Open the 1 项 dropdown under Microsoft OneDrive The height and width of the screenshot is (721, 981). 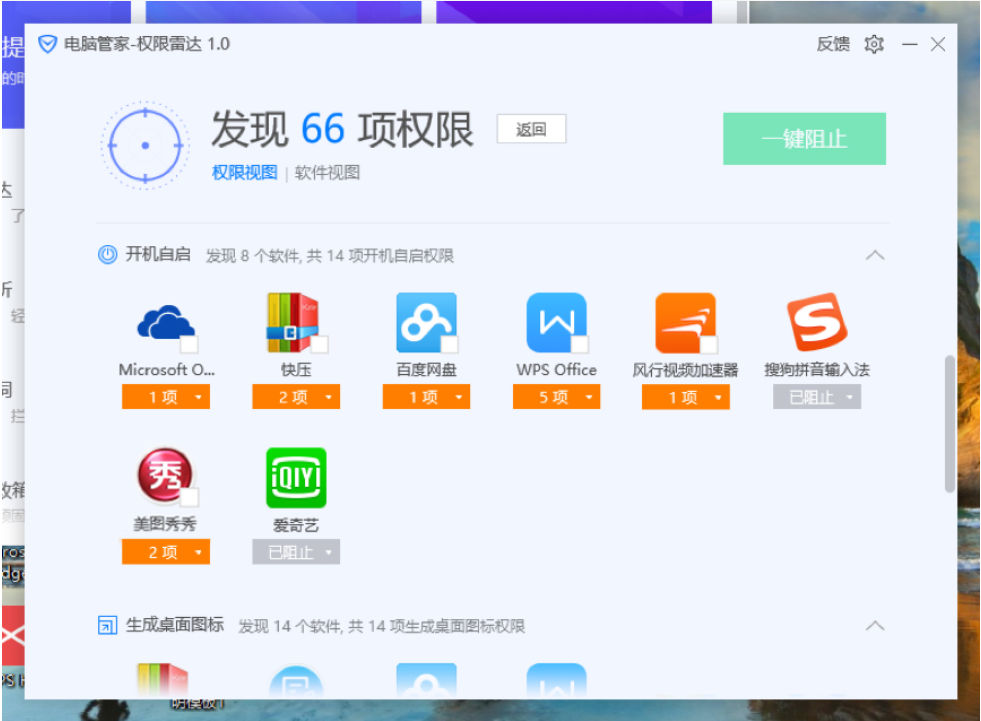(166, 397)
